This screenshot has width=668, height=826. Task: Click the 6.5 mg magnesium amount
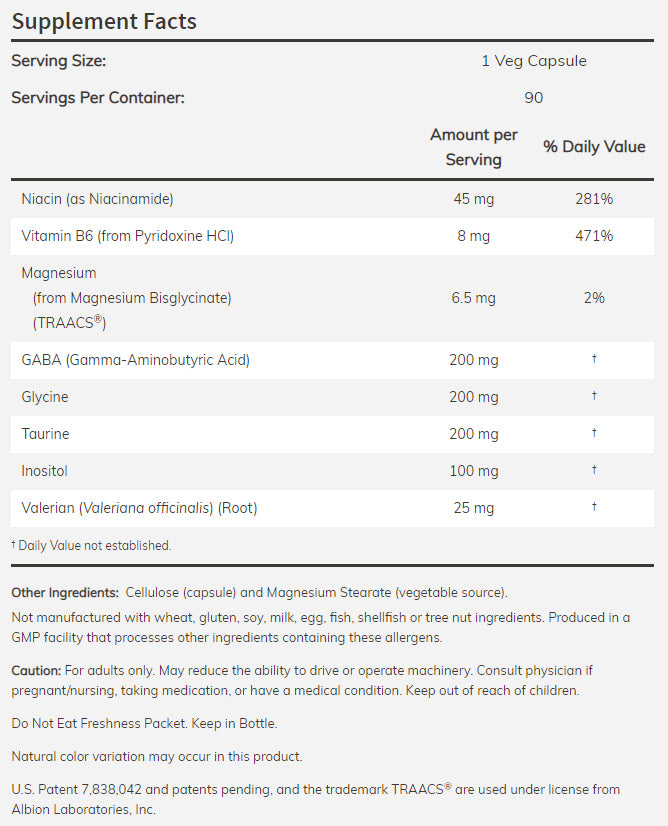pos(473,298)
